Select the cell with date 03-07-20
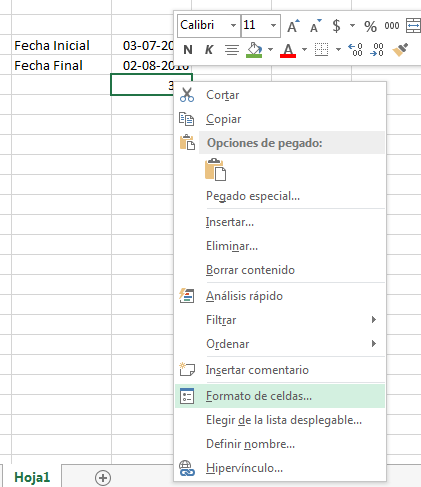Viewport: 421px width, 487px height. 143,45
